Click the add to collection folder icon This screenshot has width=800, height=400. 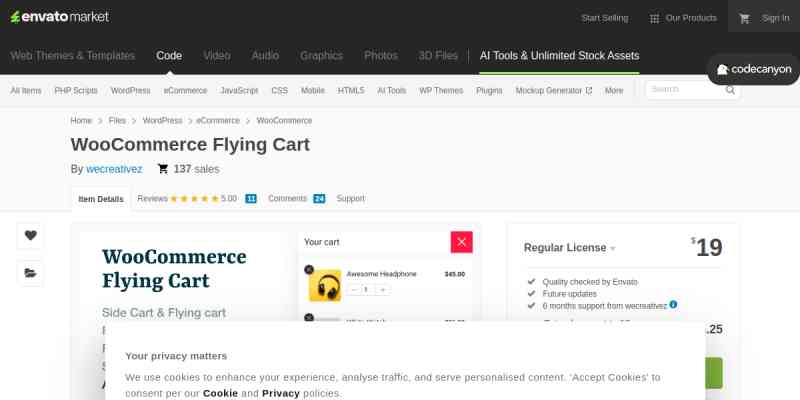30,273
